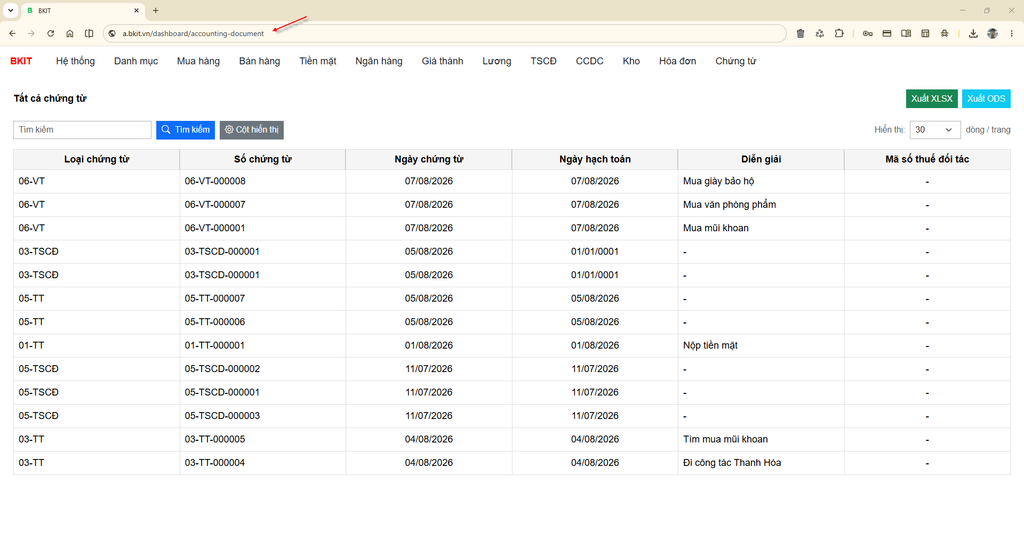Select document number 06-VT-000008
Image resolution: width=1024 pixels, height=550 pixels.
(215, 181)
